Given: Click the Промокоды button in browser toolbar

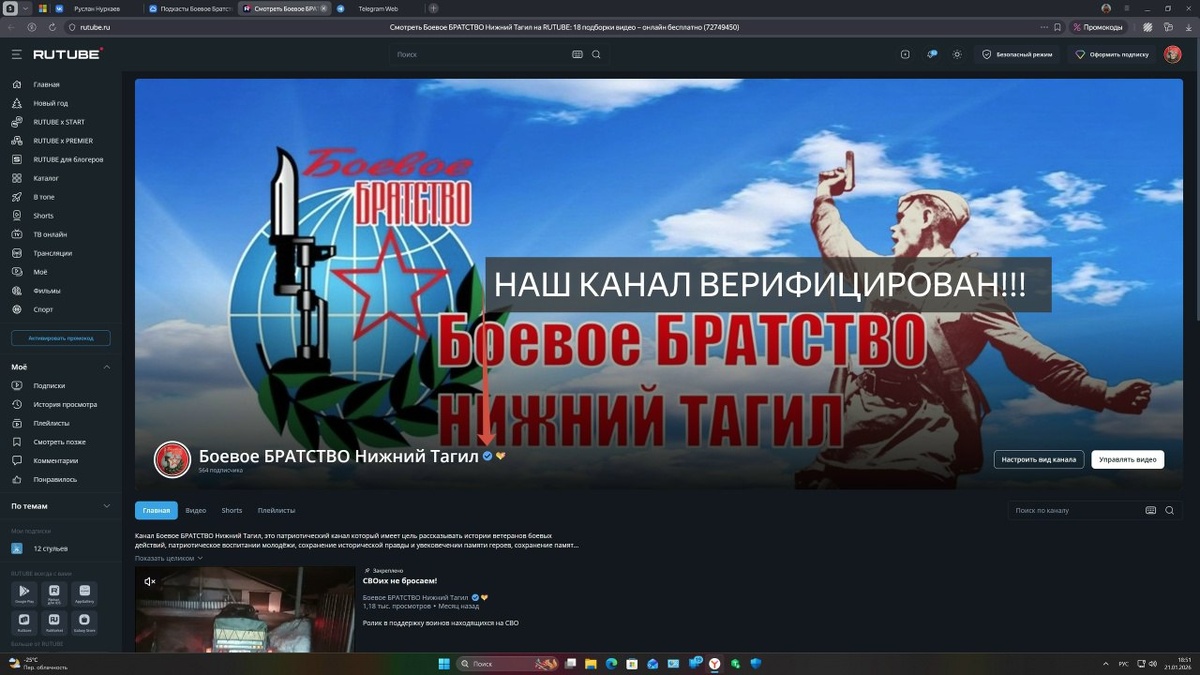Looking at the screenshot, I should click(x=1099, y=27).
